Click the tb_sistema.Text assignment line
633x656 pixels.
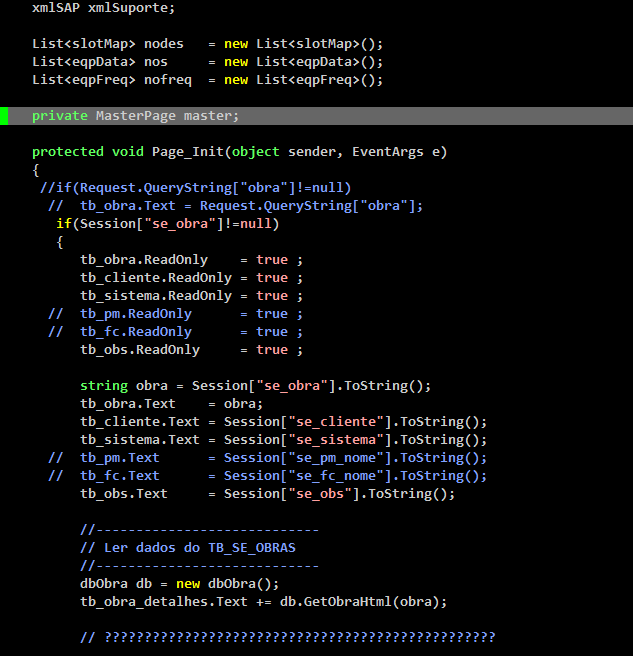pyautogui.click(x=283, y=440)
